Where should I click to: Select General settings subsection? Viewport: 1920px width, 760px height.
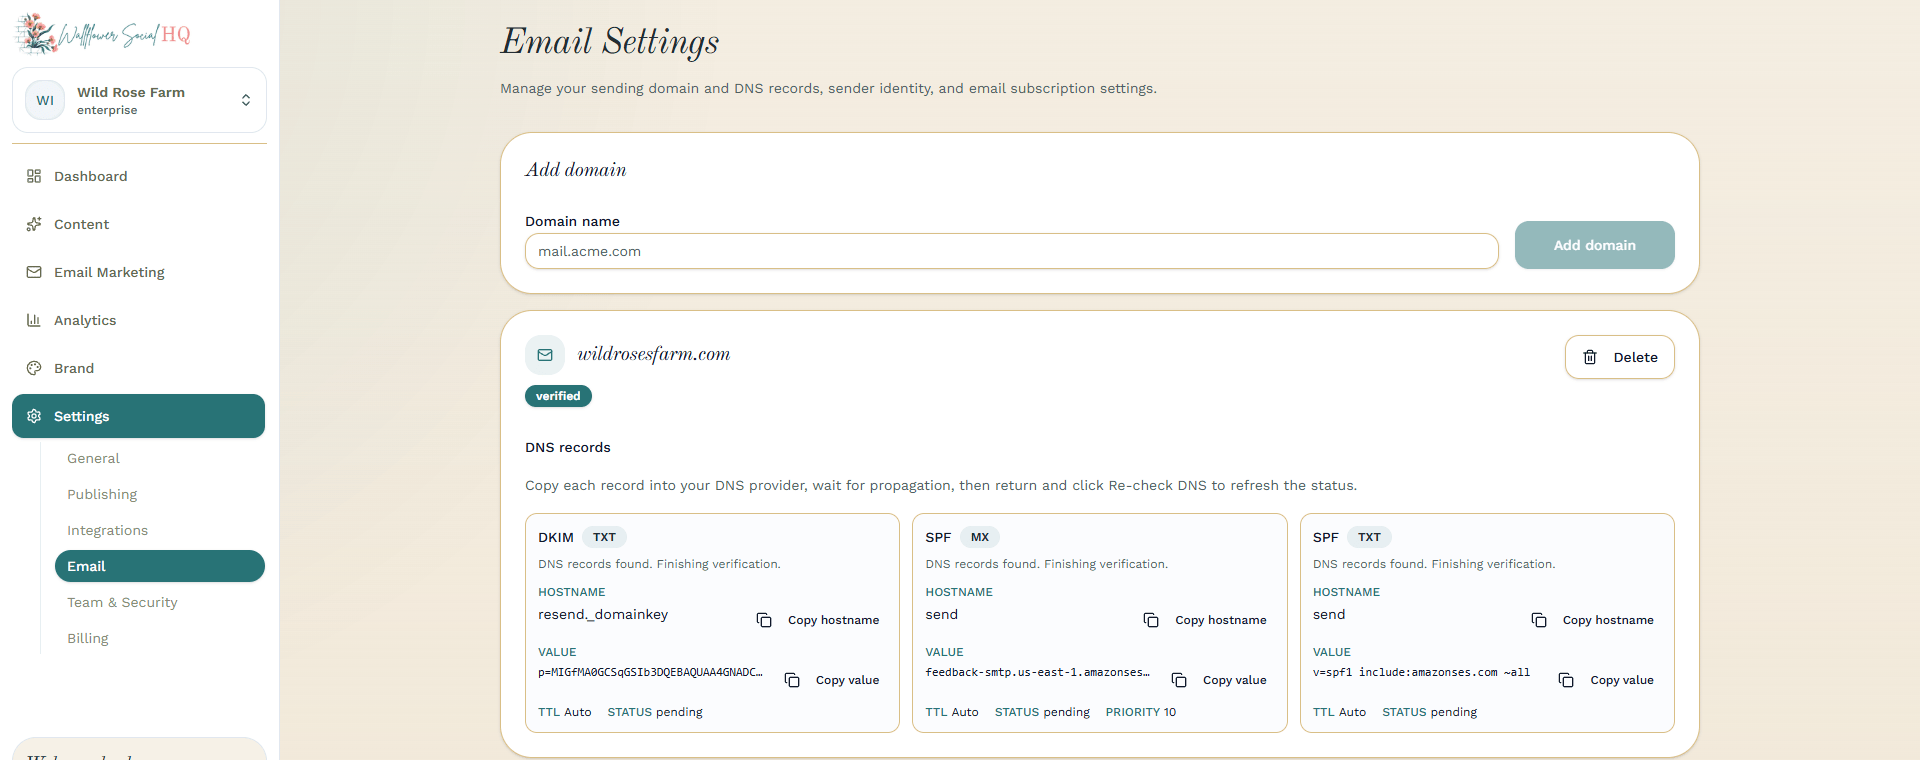point(160,458)
